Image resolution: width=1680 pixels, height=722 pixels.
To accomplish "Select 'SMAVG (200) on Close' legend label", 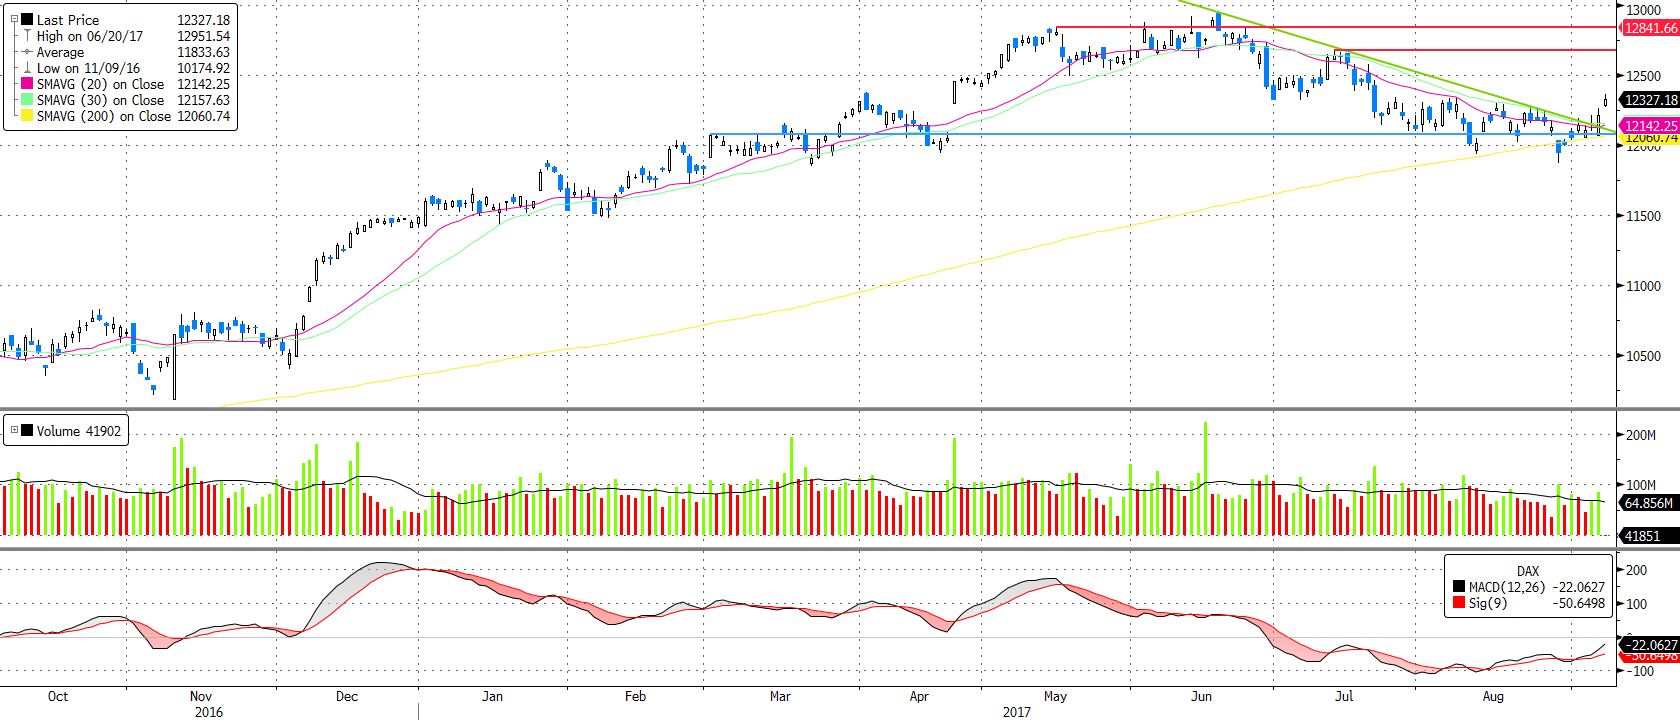I will click(x=104, y=116).
